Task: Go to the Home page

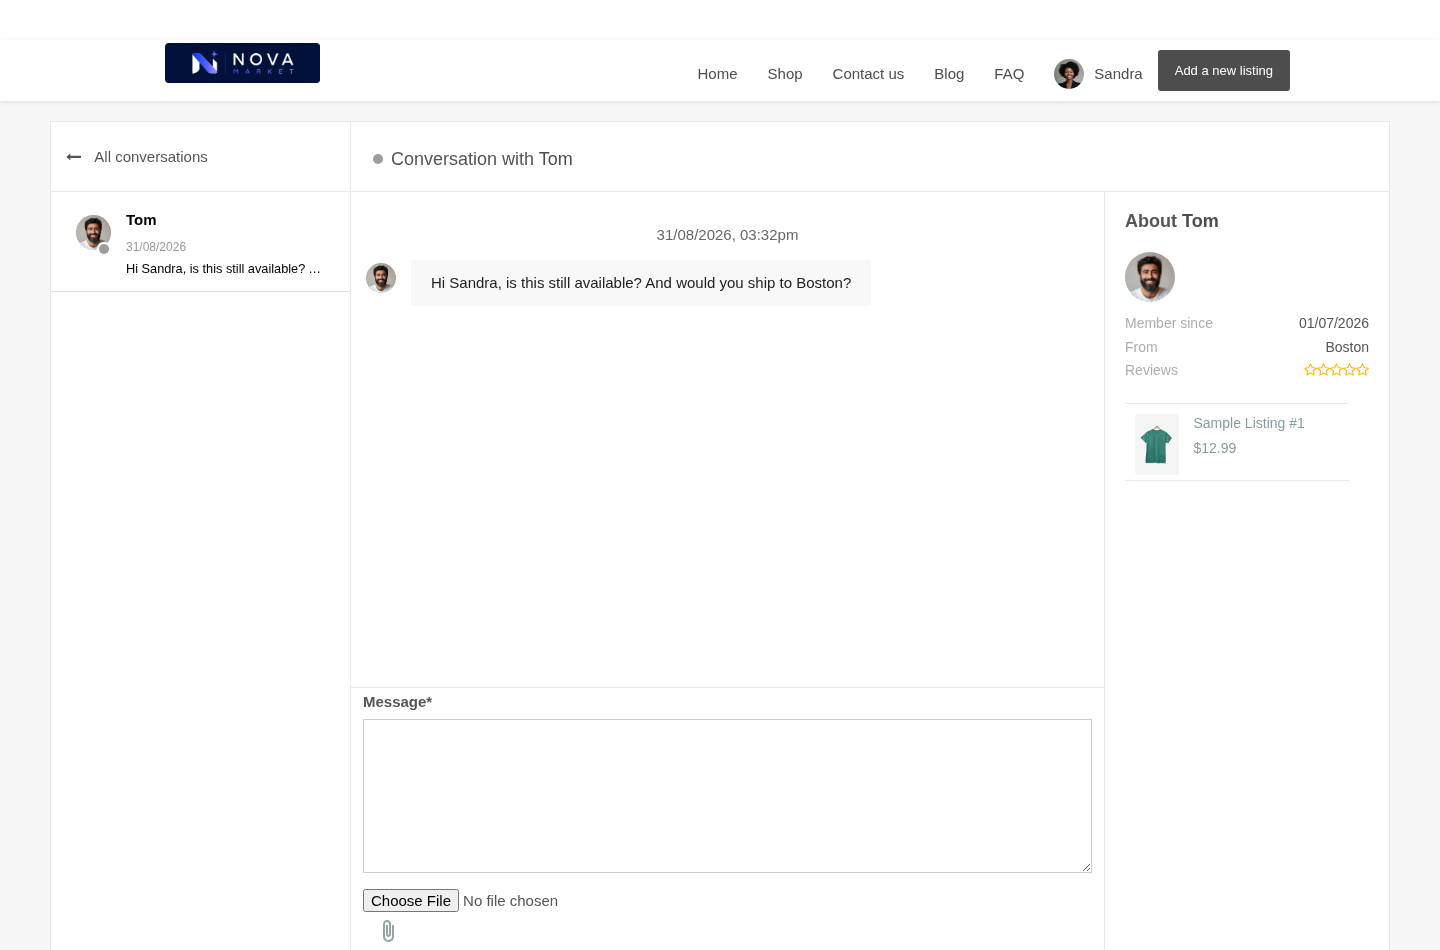Action: (717, 74)
